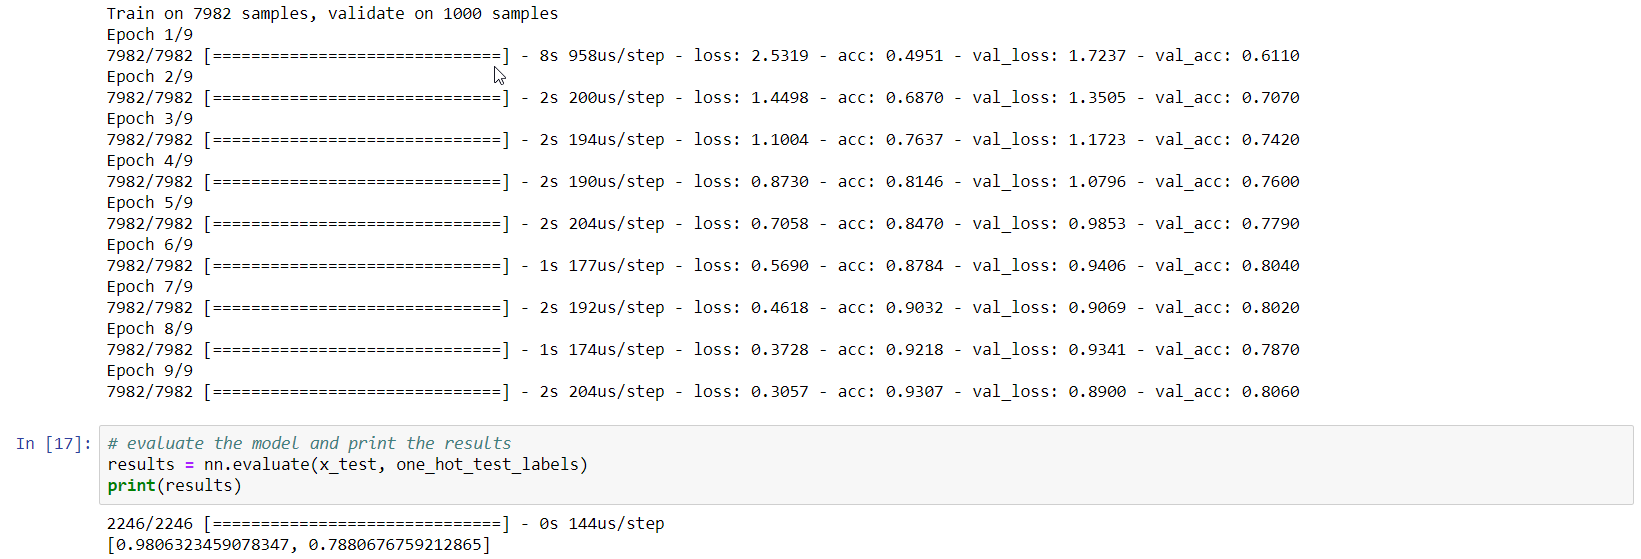Click the printed results list output
Screen dimensions: 1641x559
click(299, 545)
